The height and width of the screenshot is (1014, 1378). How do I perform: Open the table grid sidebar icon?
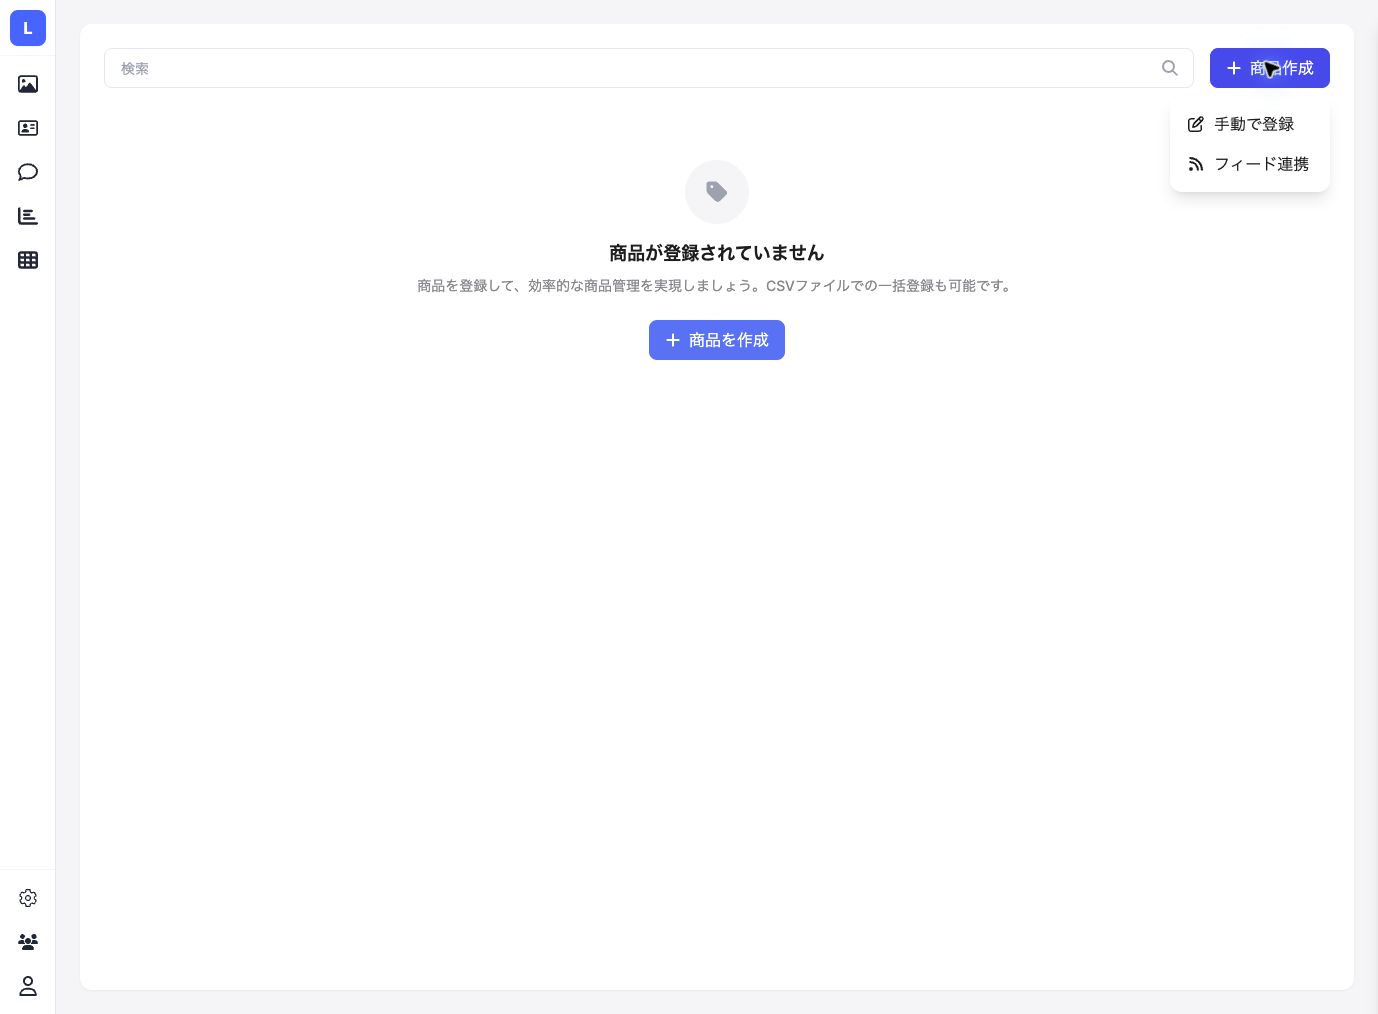pyautogui.click(x=28, y=260)
